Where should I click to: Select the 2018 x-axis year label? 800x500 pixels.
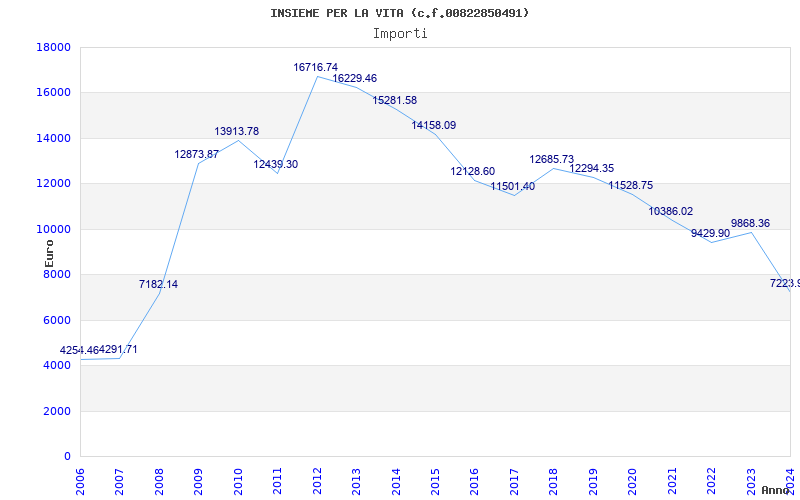(553, 479)
